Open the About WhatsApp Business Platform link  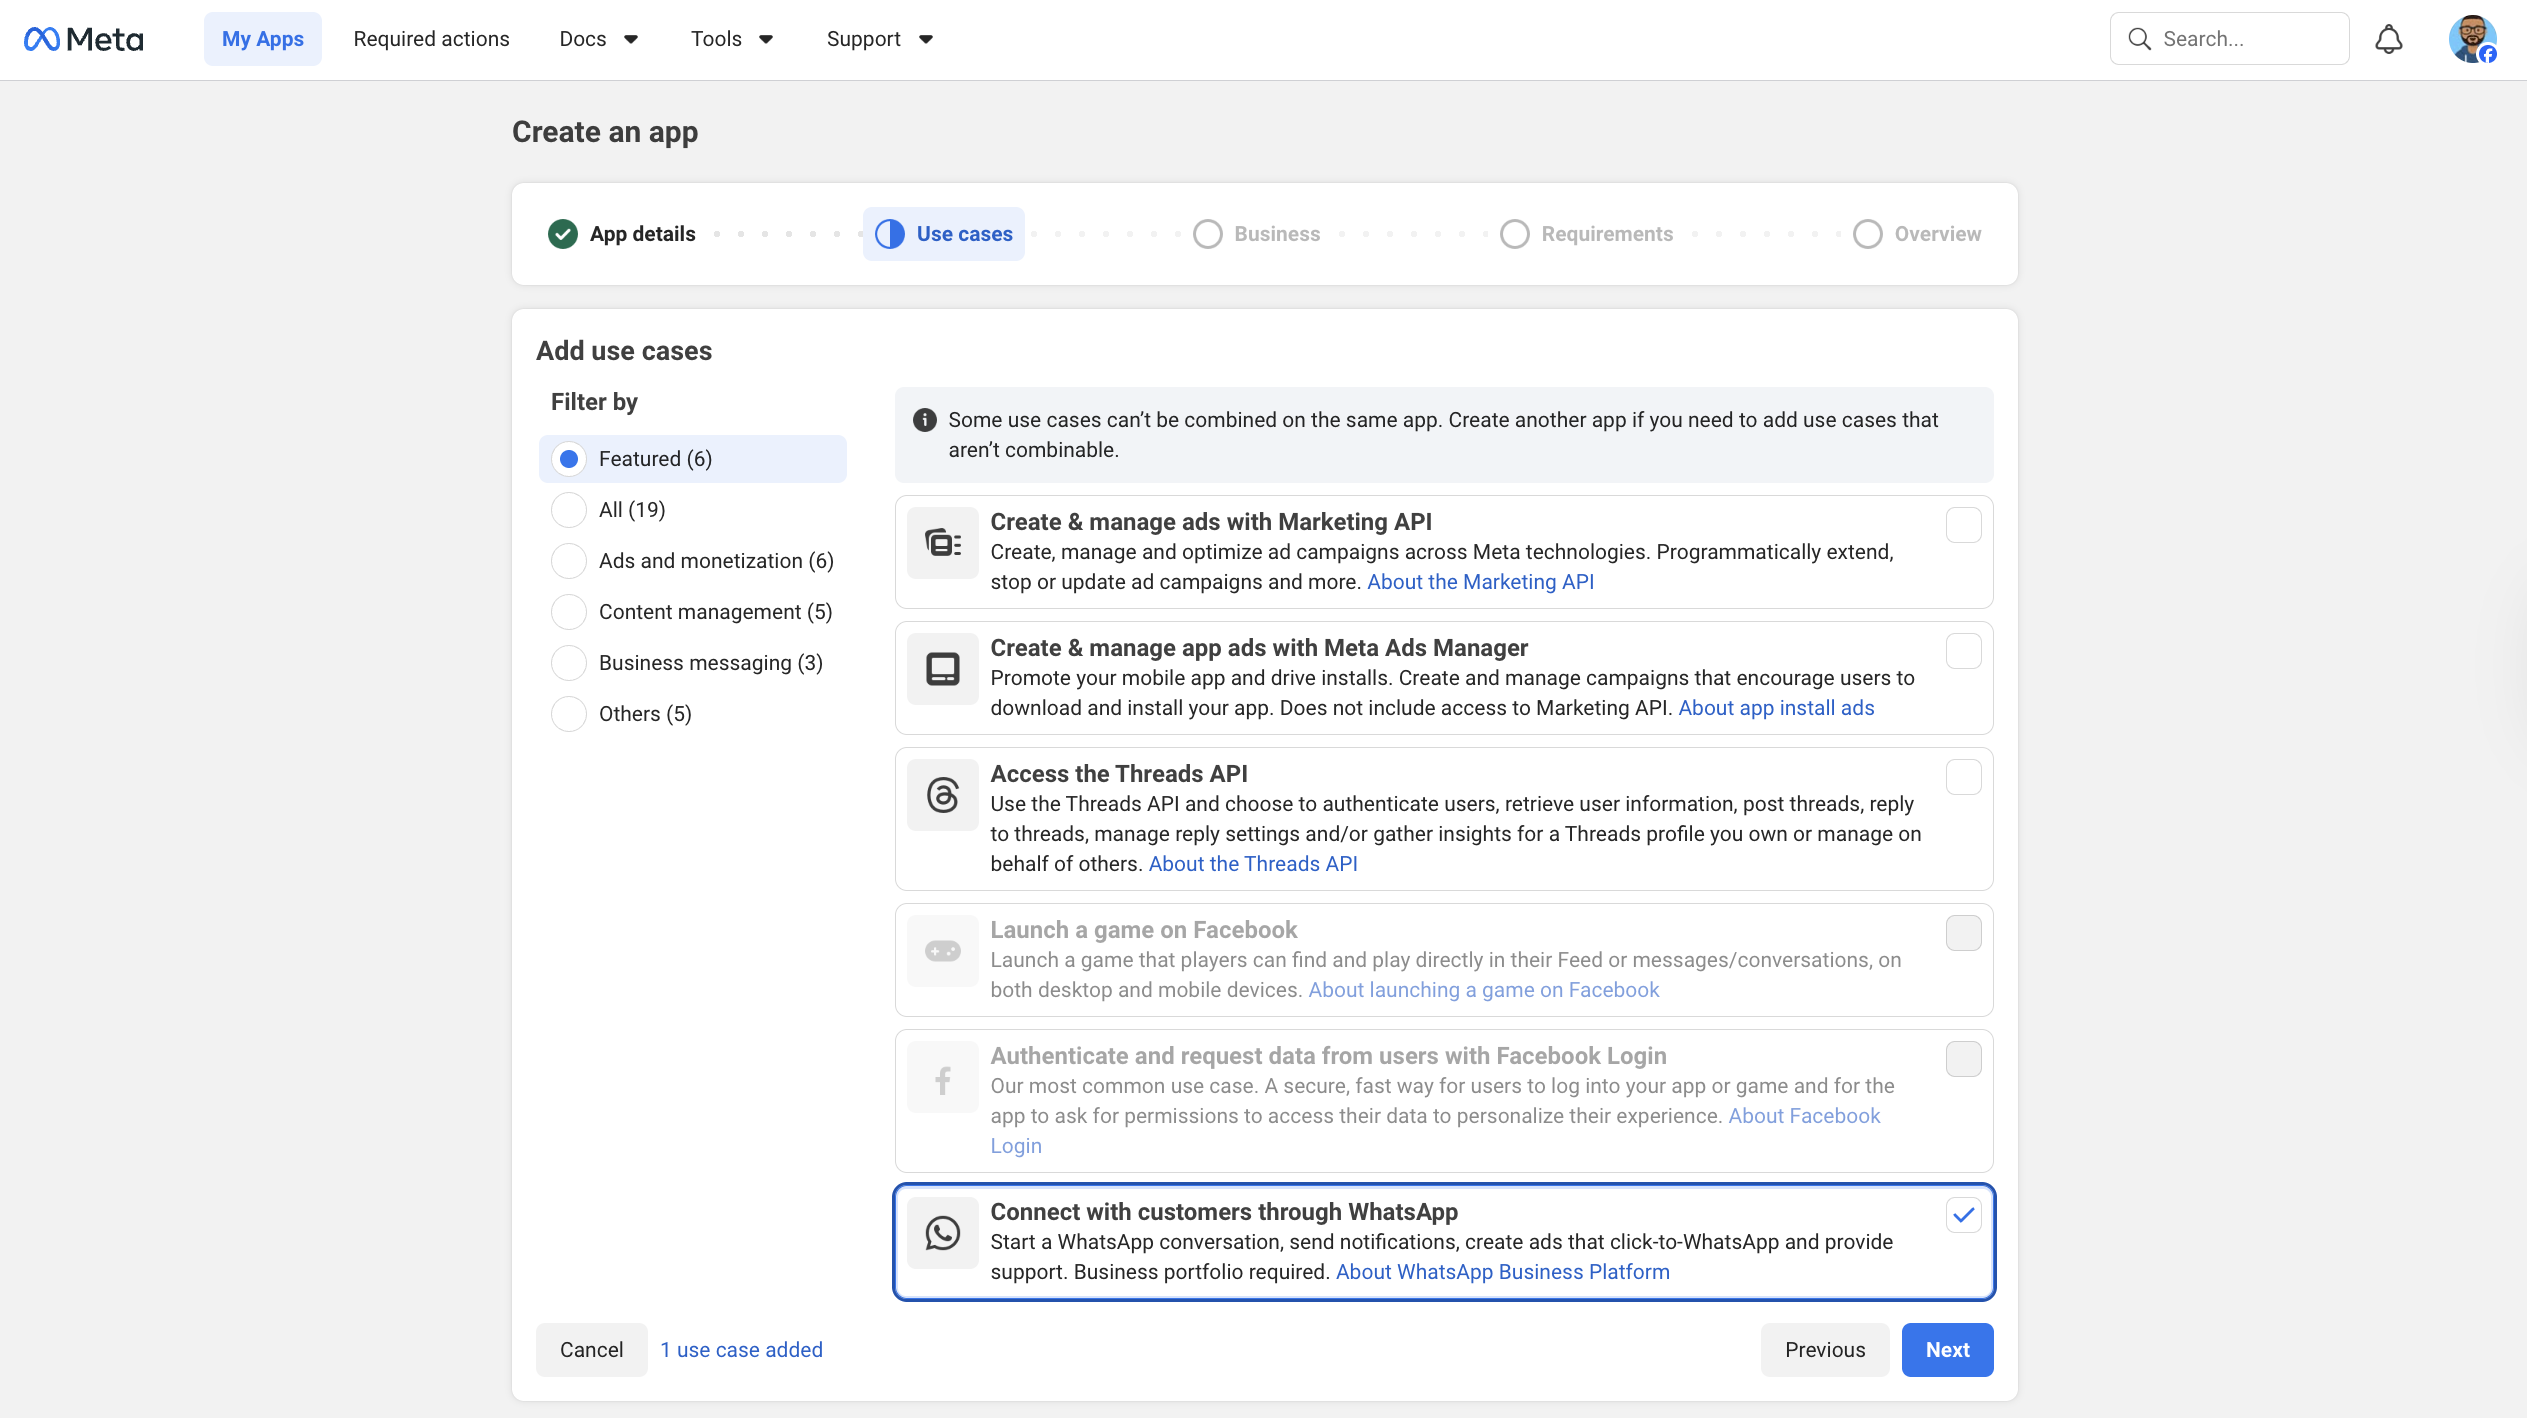point(1502,1272)
